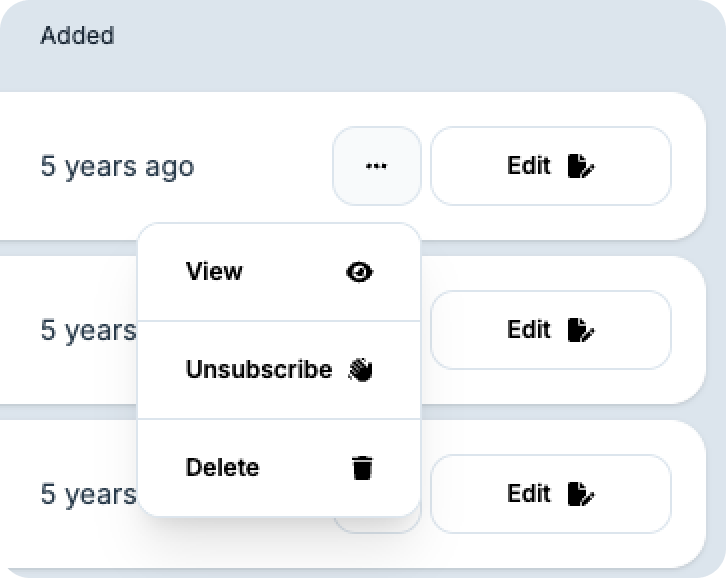Image resolution: width=726 pixels, height=578 pixels.
Task: Sort by the Added column header
Action: coord(77,36)
